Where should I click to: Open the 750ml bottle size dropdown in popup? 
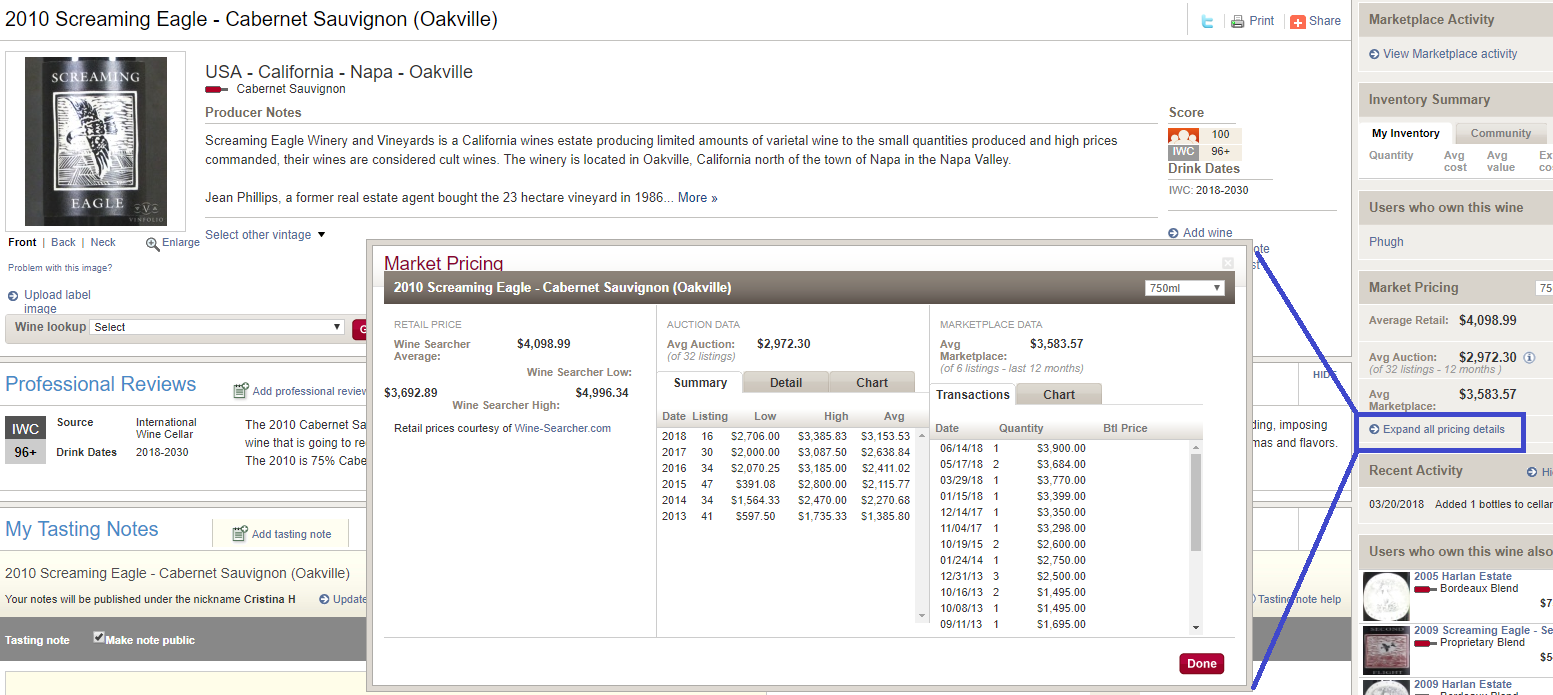[x=1185, y=288]
